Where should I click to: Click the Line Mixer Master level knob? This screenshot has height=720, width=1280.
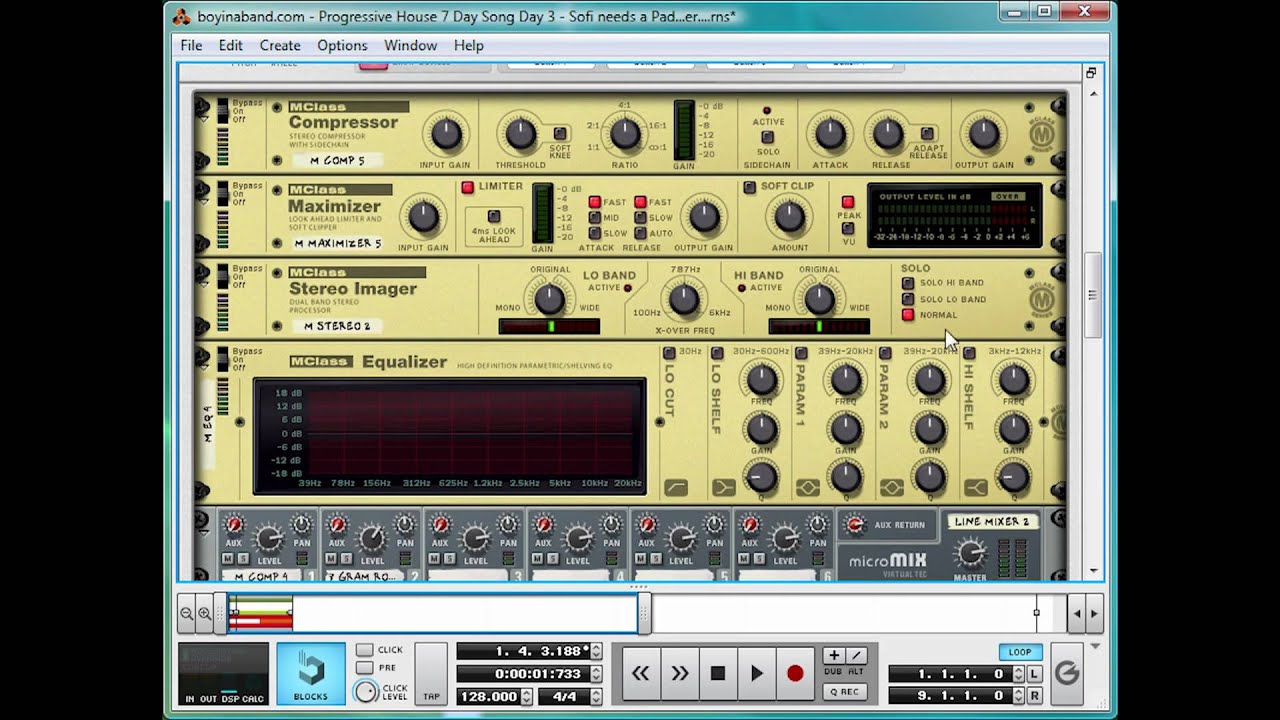click(969, 553)
